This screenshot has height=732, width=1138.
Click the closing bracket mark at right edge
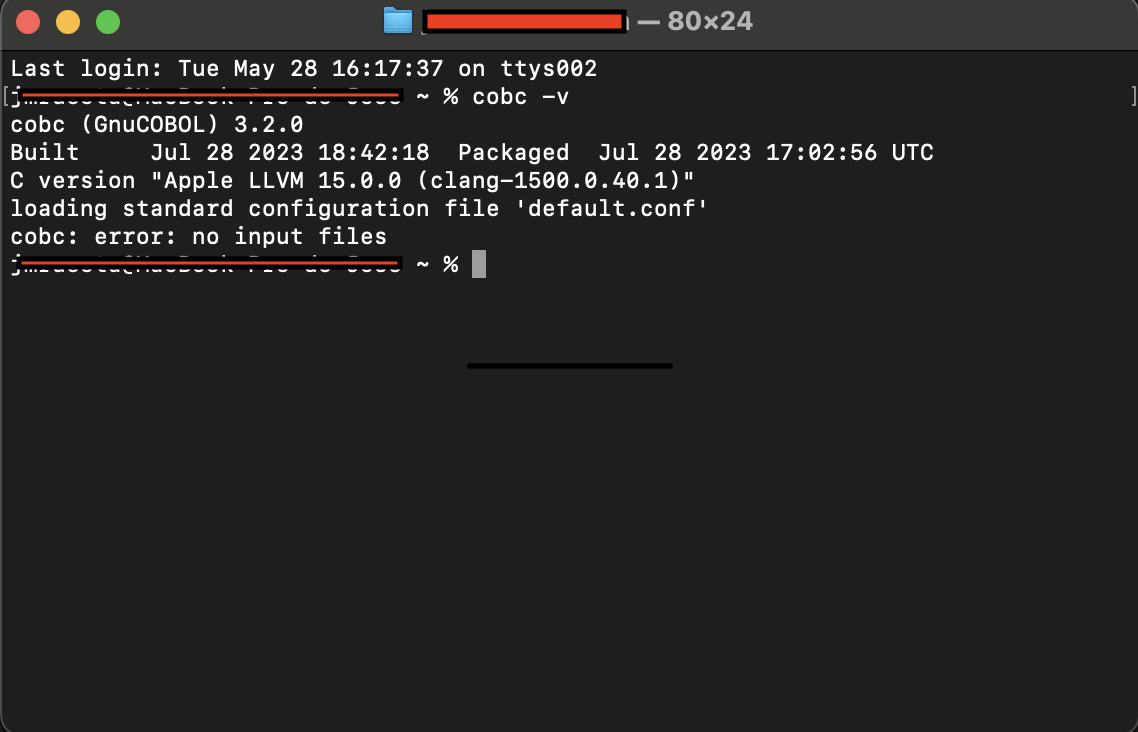tap(1133, 97)
